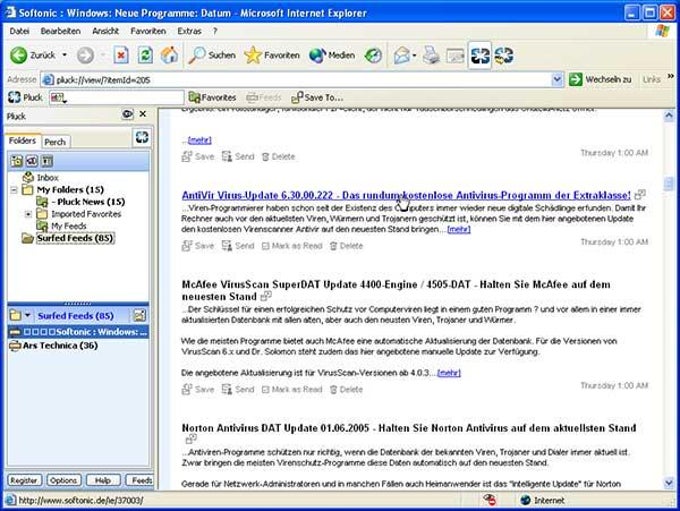Click Save under the McAfee article

[198, 390]
